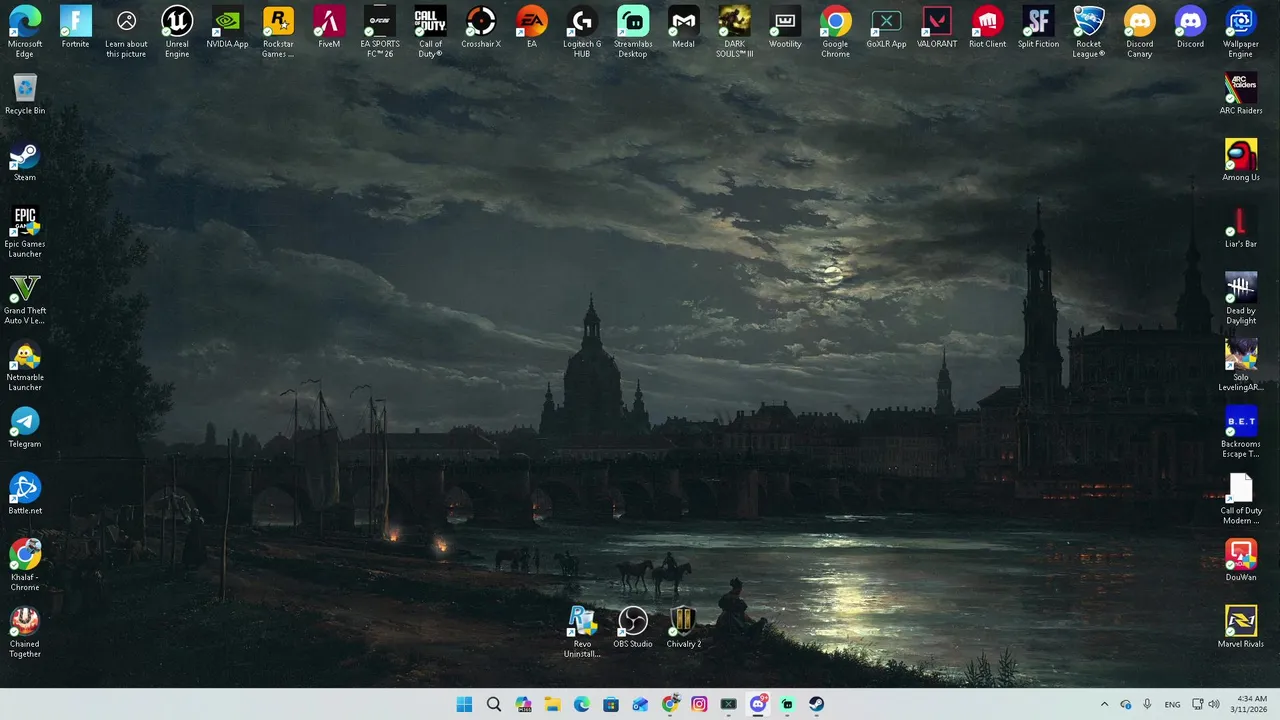Select the 'Khalaf - Chrome' profile shortcut
This screenshot has width=1280, height=720.
pyautogui.click(x=25, y=565)
